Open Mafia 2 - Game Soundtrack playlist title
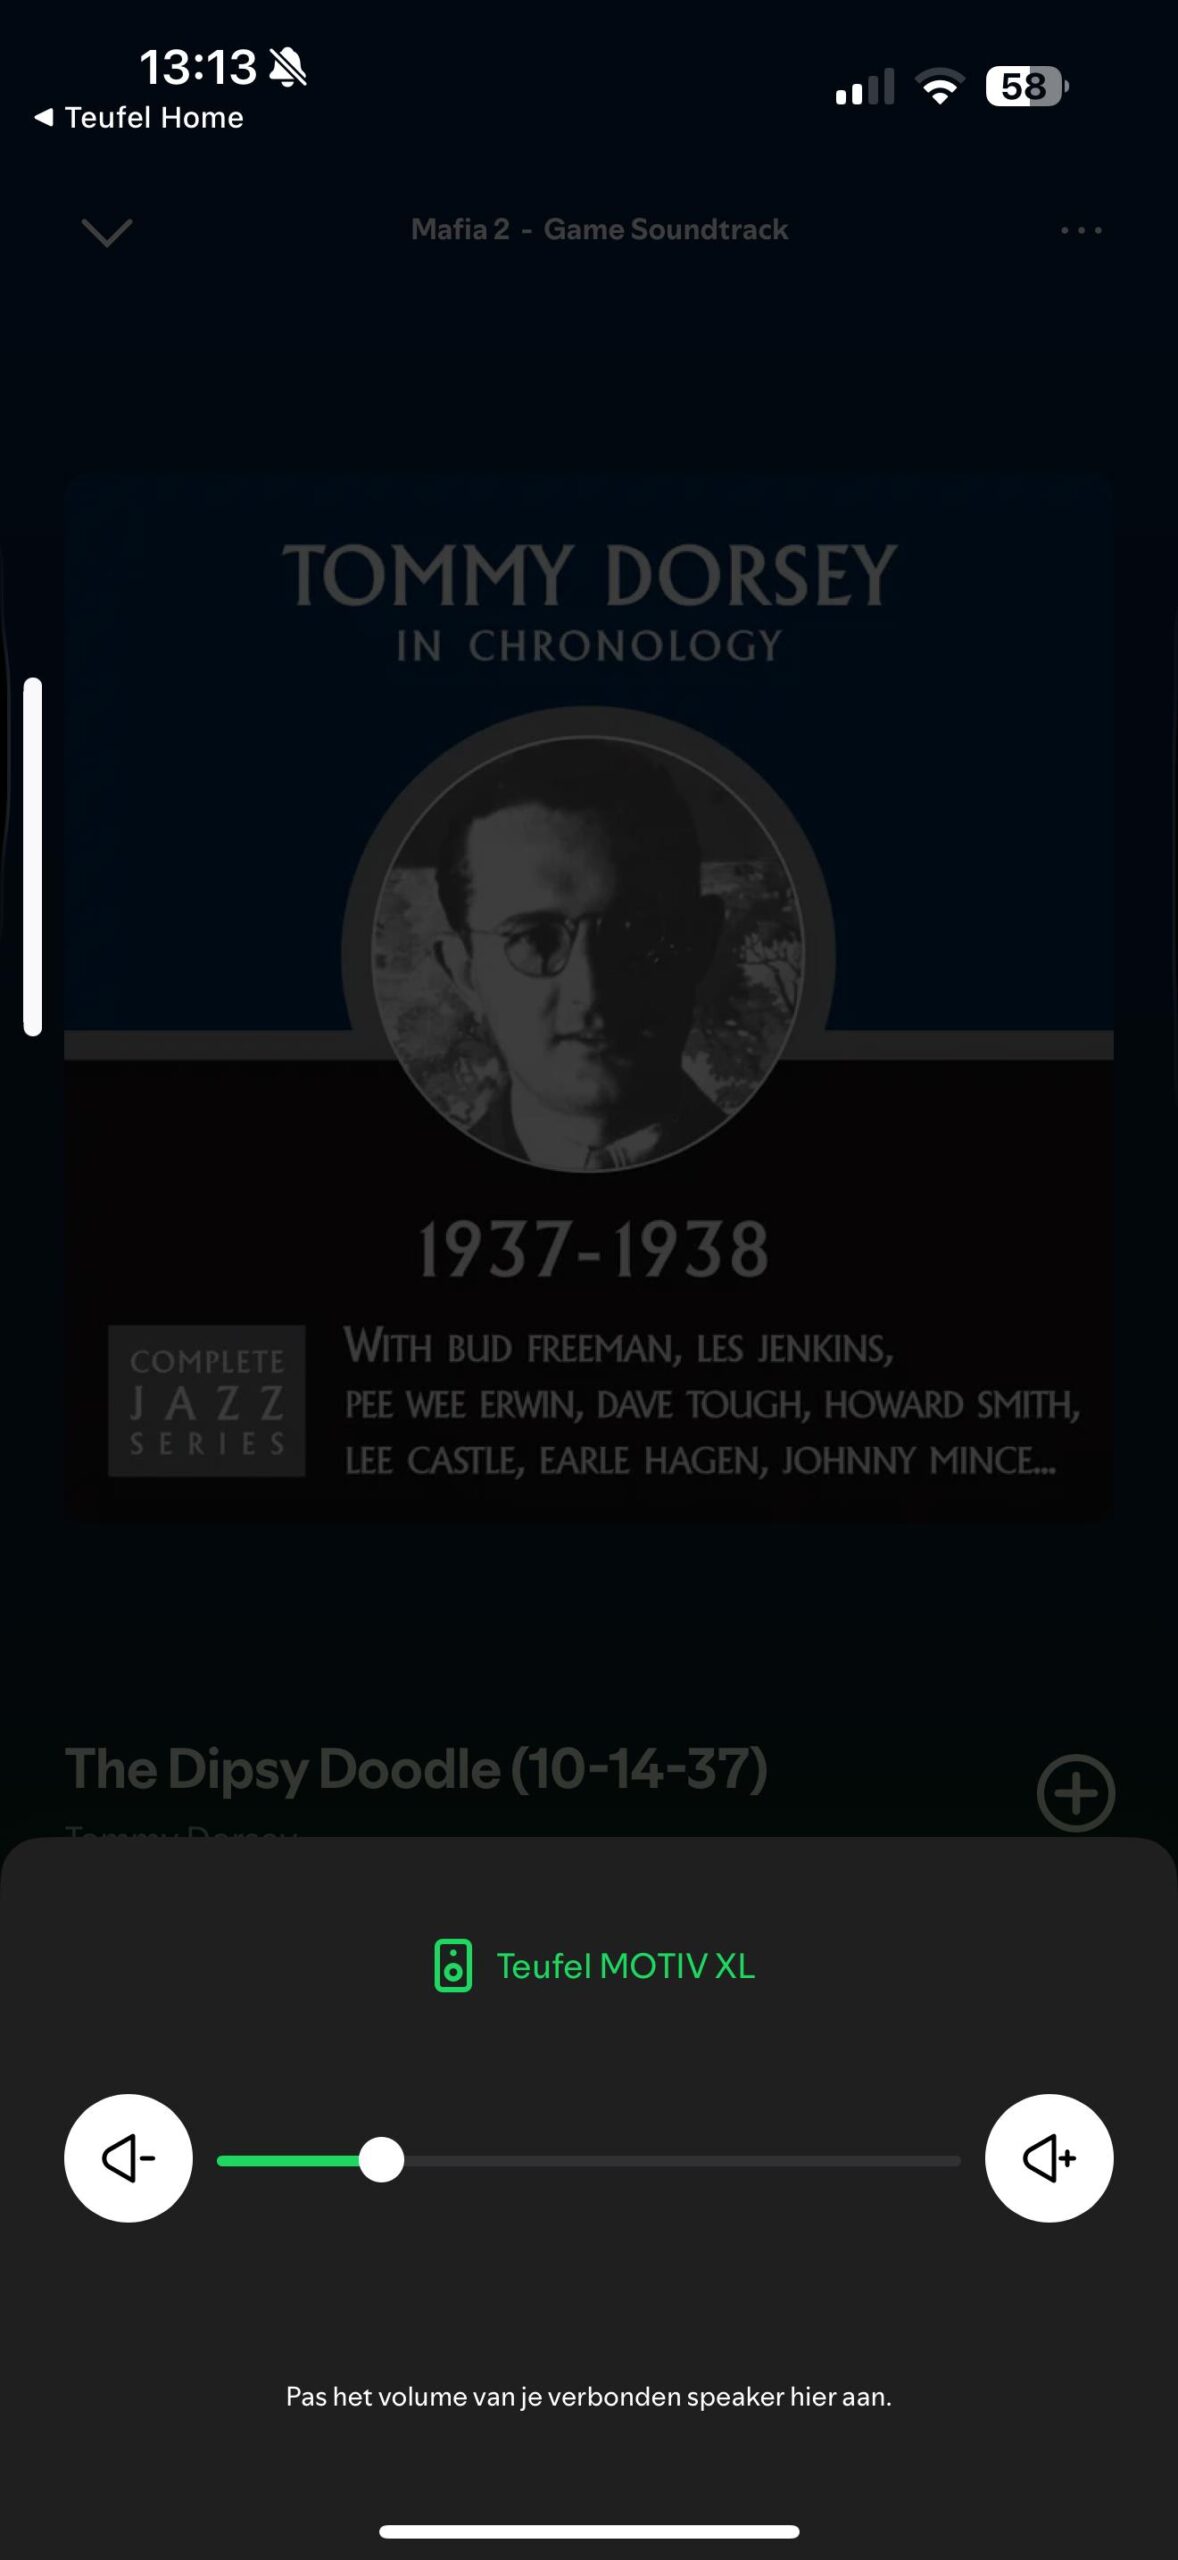The width and height of the screenshot is (1178, 2560). (x=599, y=229)
